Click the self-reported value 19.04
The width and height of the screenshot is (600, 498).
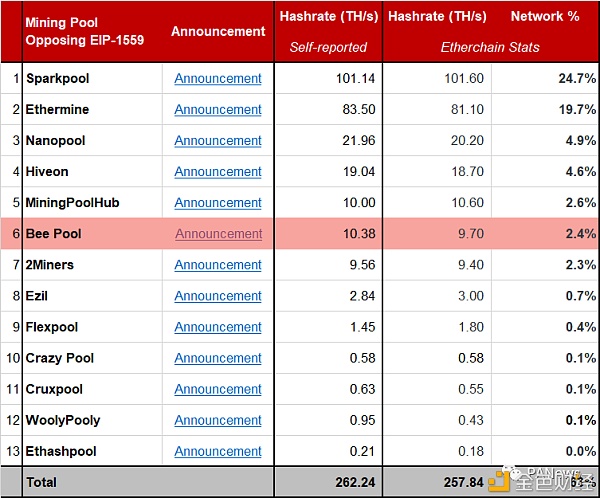point(359,171)
